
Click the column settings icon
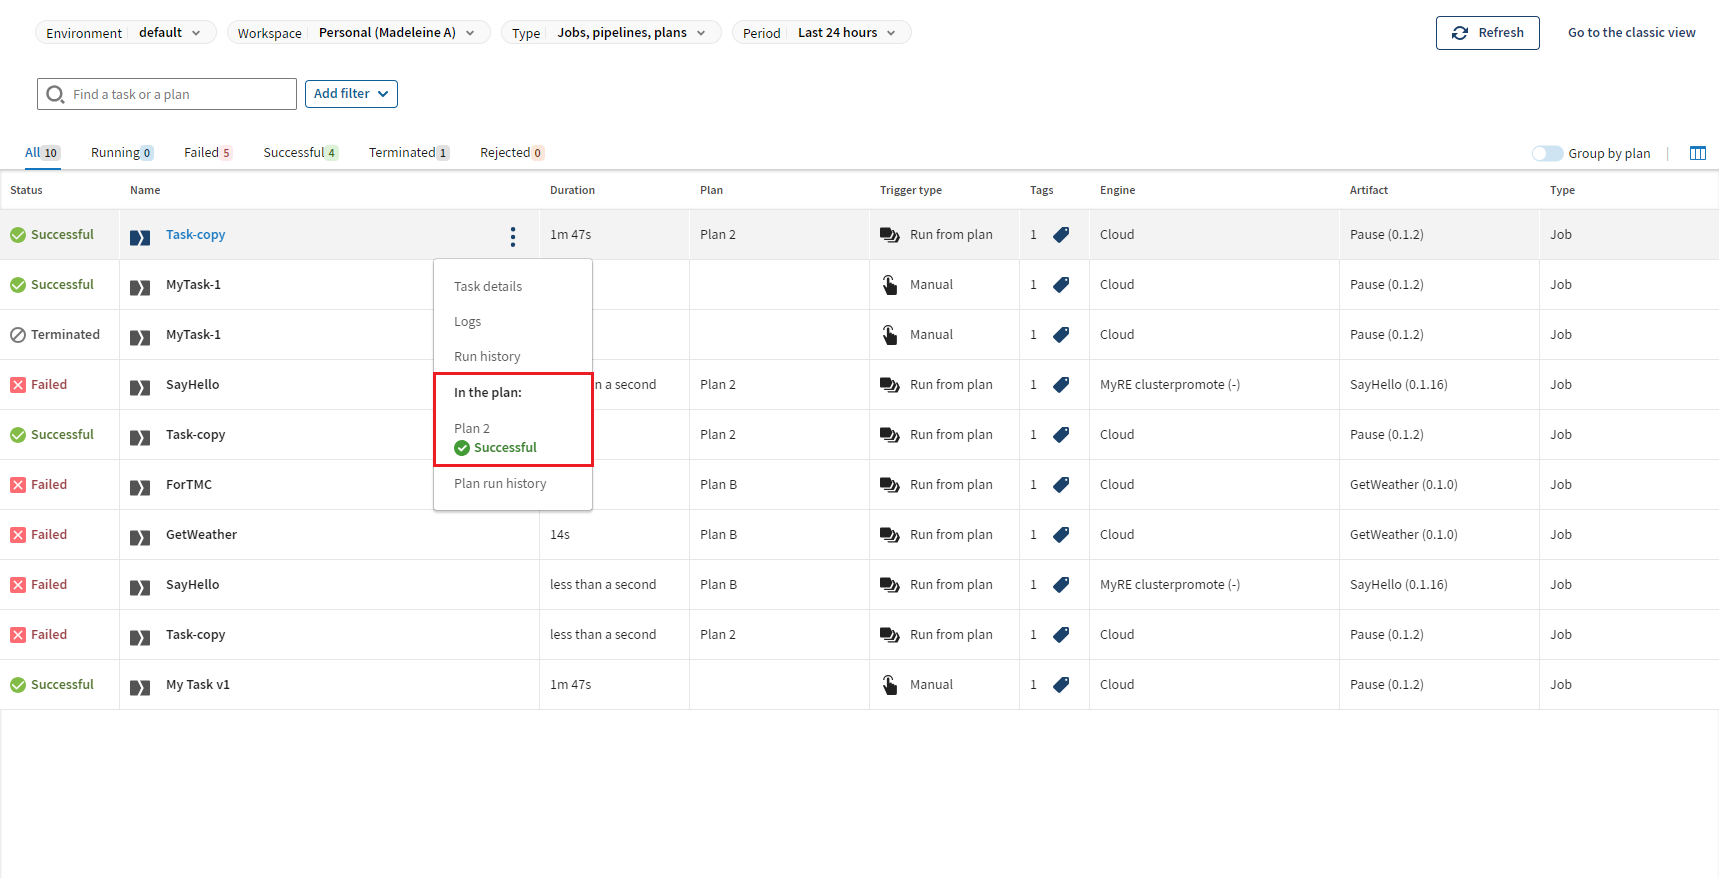click(1697, 153)
